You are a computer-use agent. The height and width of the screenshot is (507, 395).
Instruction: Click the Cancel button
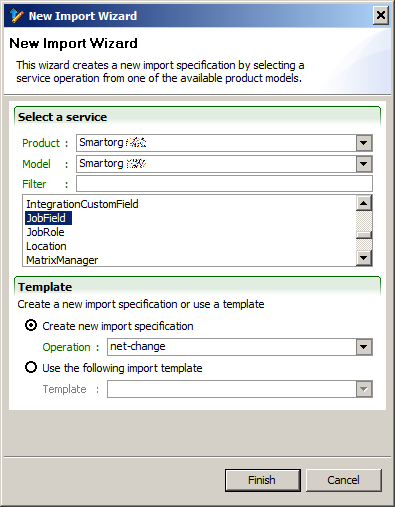click(x=344, y=480)
